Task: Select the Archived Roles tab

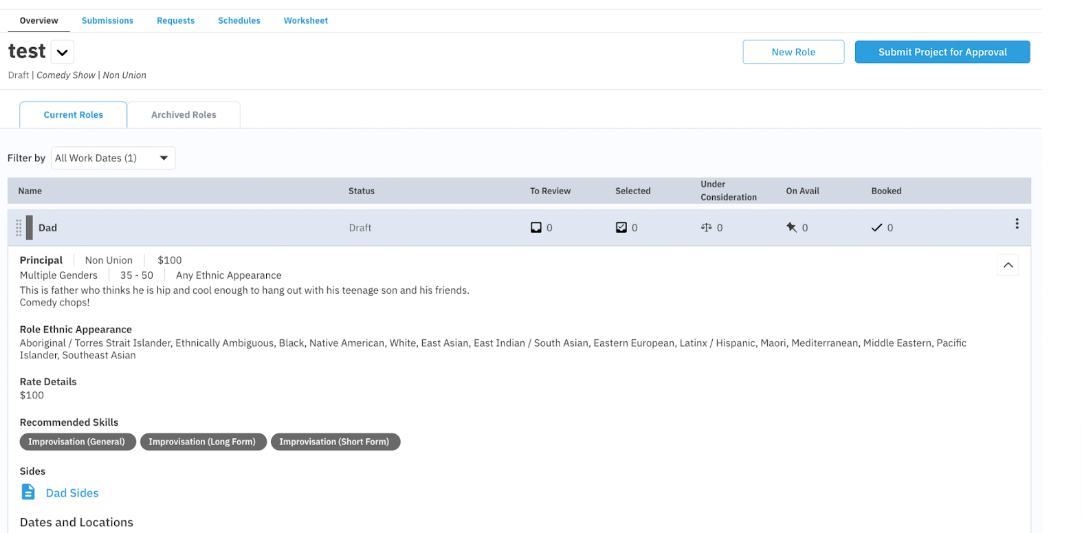Action: click(184, 115)
